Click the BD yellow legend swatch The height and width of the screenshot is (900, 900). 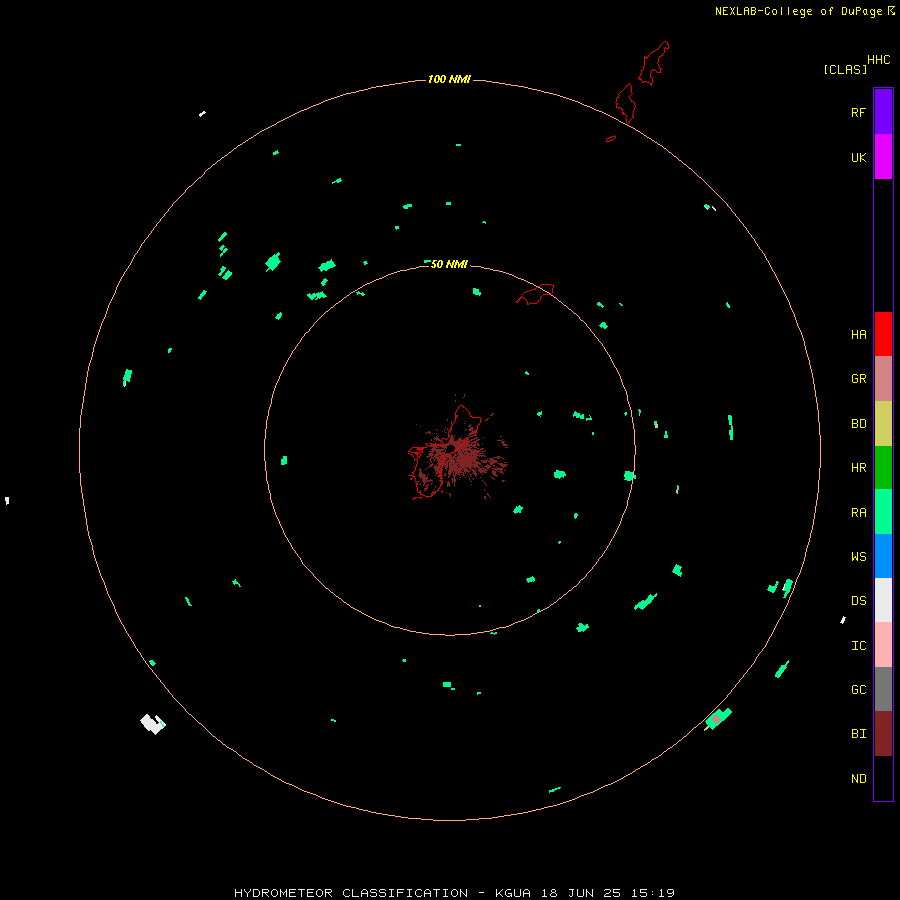tap(883, 424)
